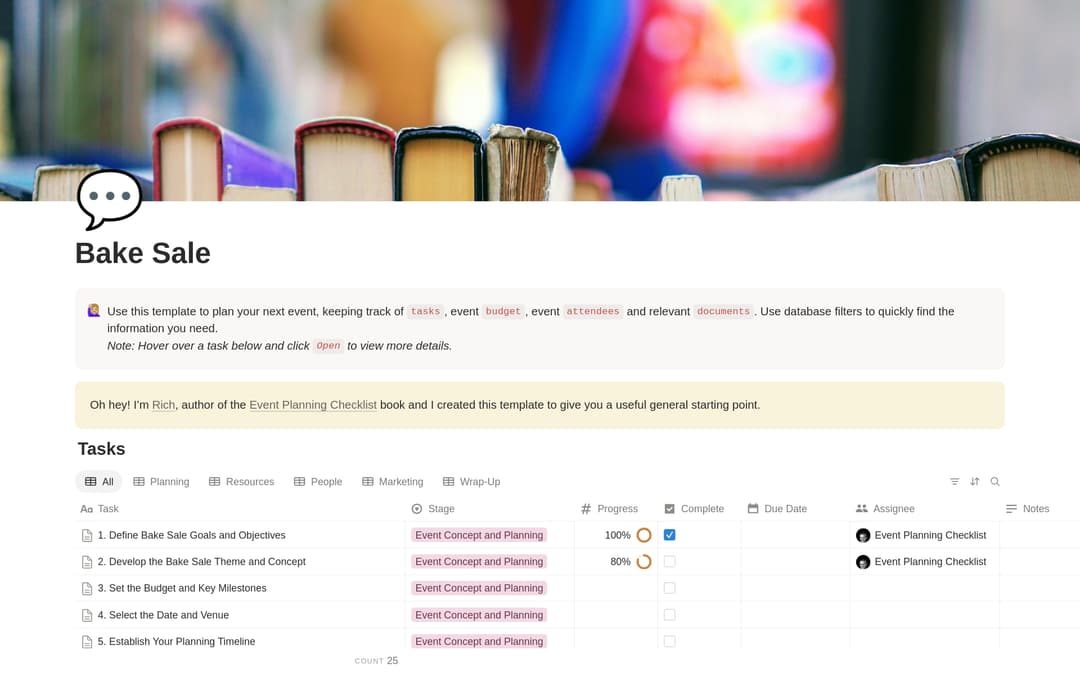
Task: Click Stage tag in task 2 row
Action: pos(479,562)
